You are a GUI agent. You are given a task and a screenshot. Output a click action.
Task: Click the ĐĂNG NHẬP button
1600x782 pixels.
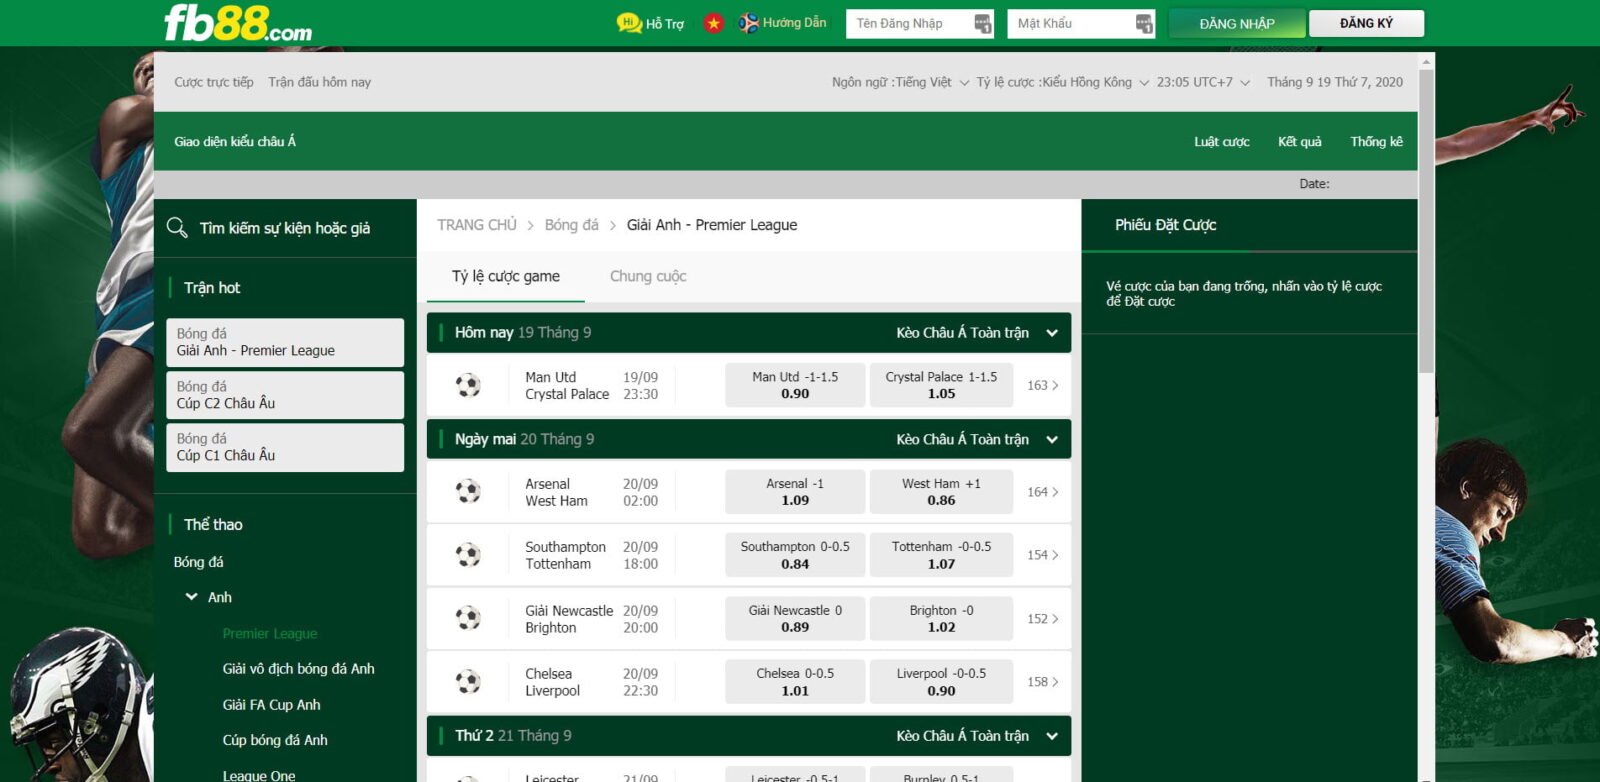(x=1237, y=24)
